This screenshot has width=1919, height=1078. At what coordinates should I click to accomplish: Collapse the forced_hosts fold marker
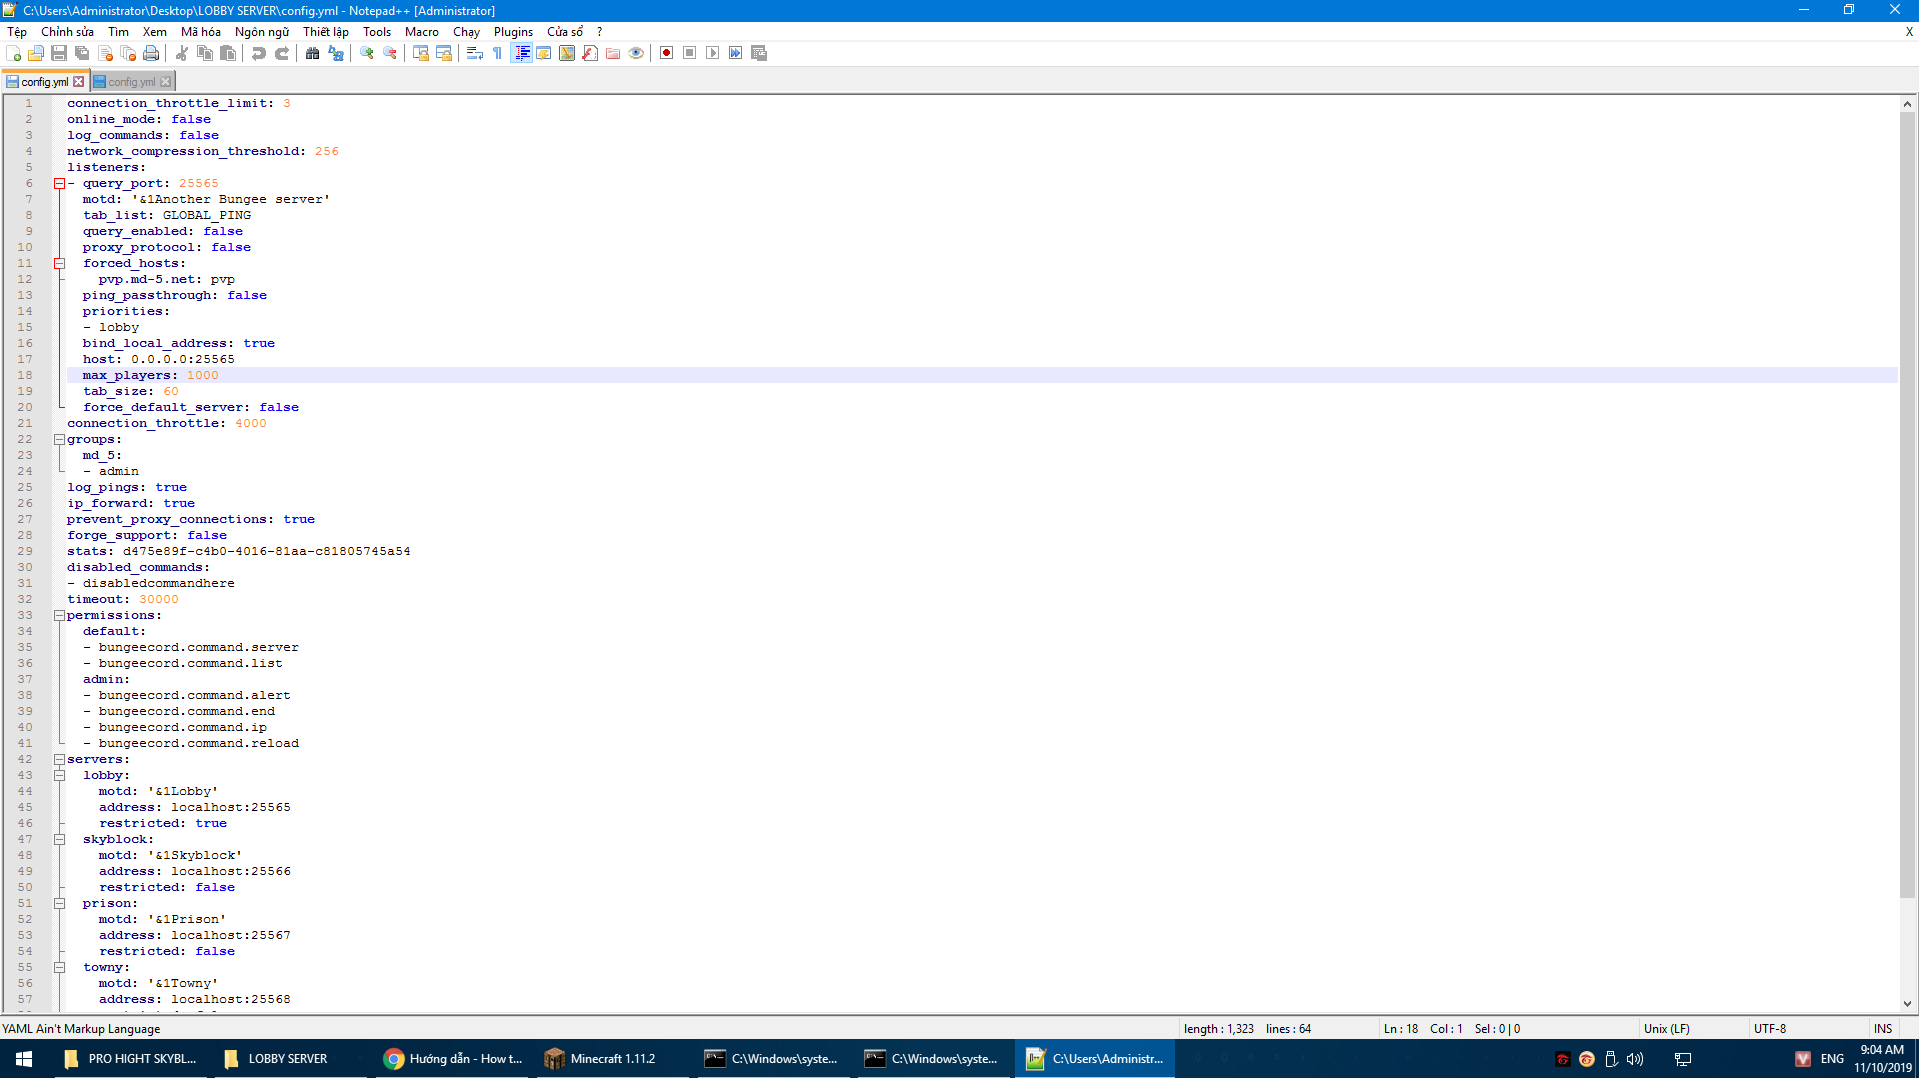click(59, 263)
